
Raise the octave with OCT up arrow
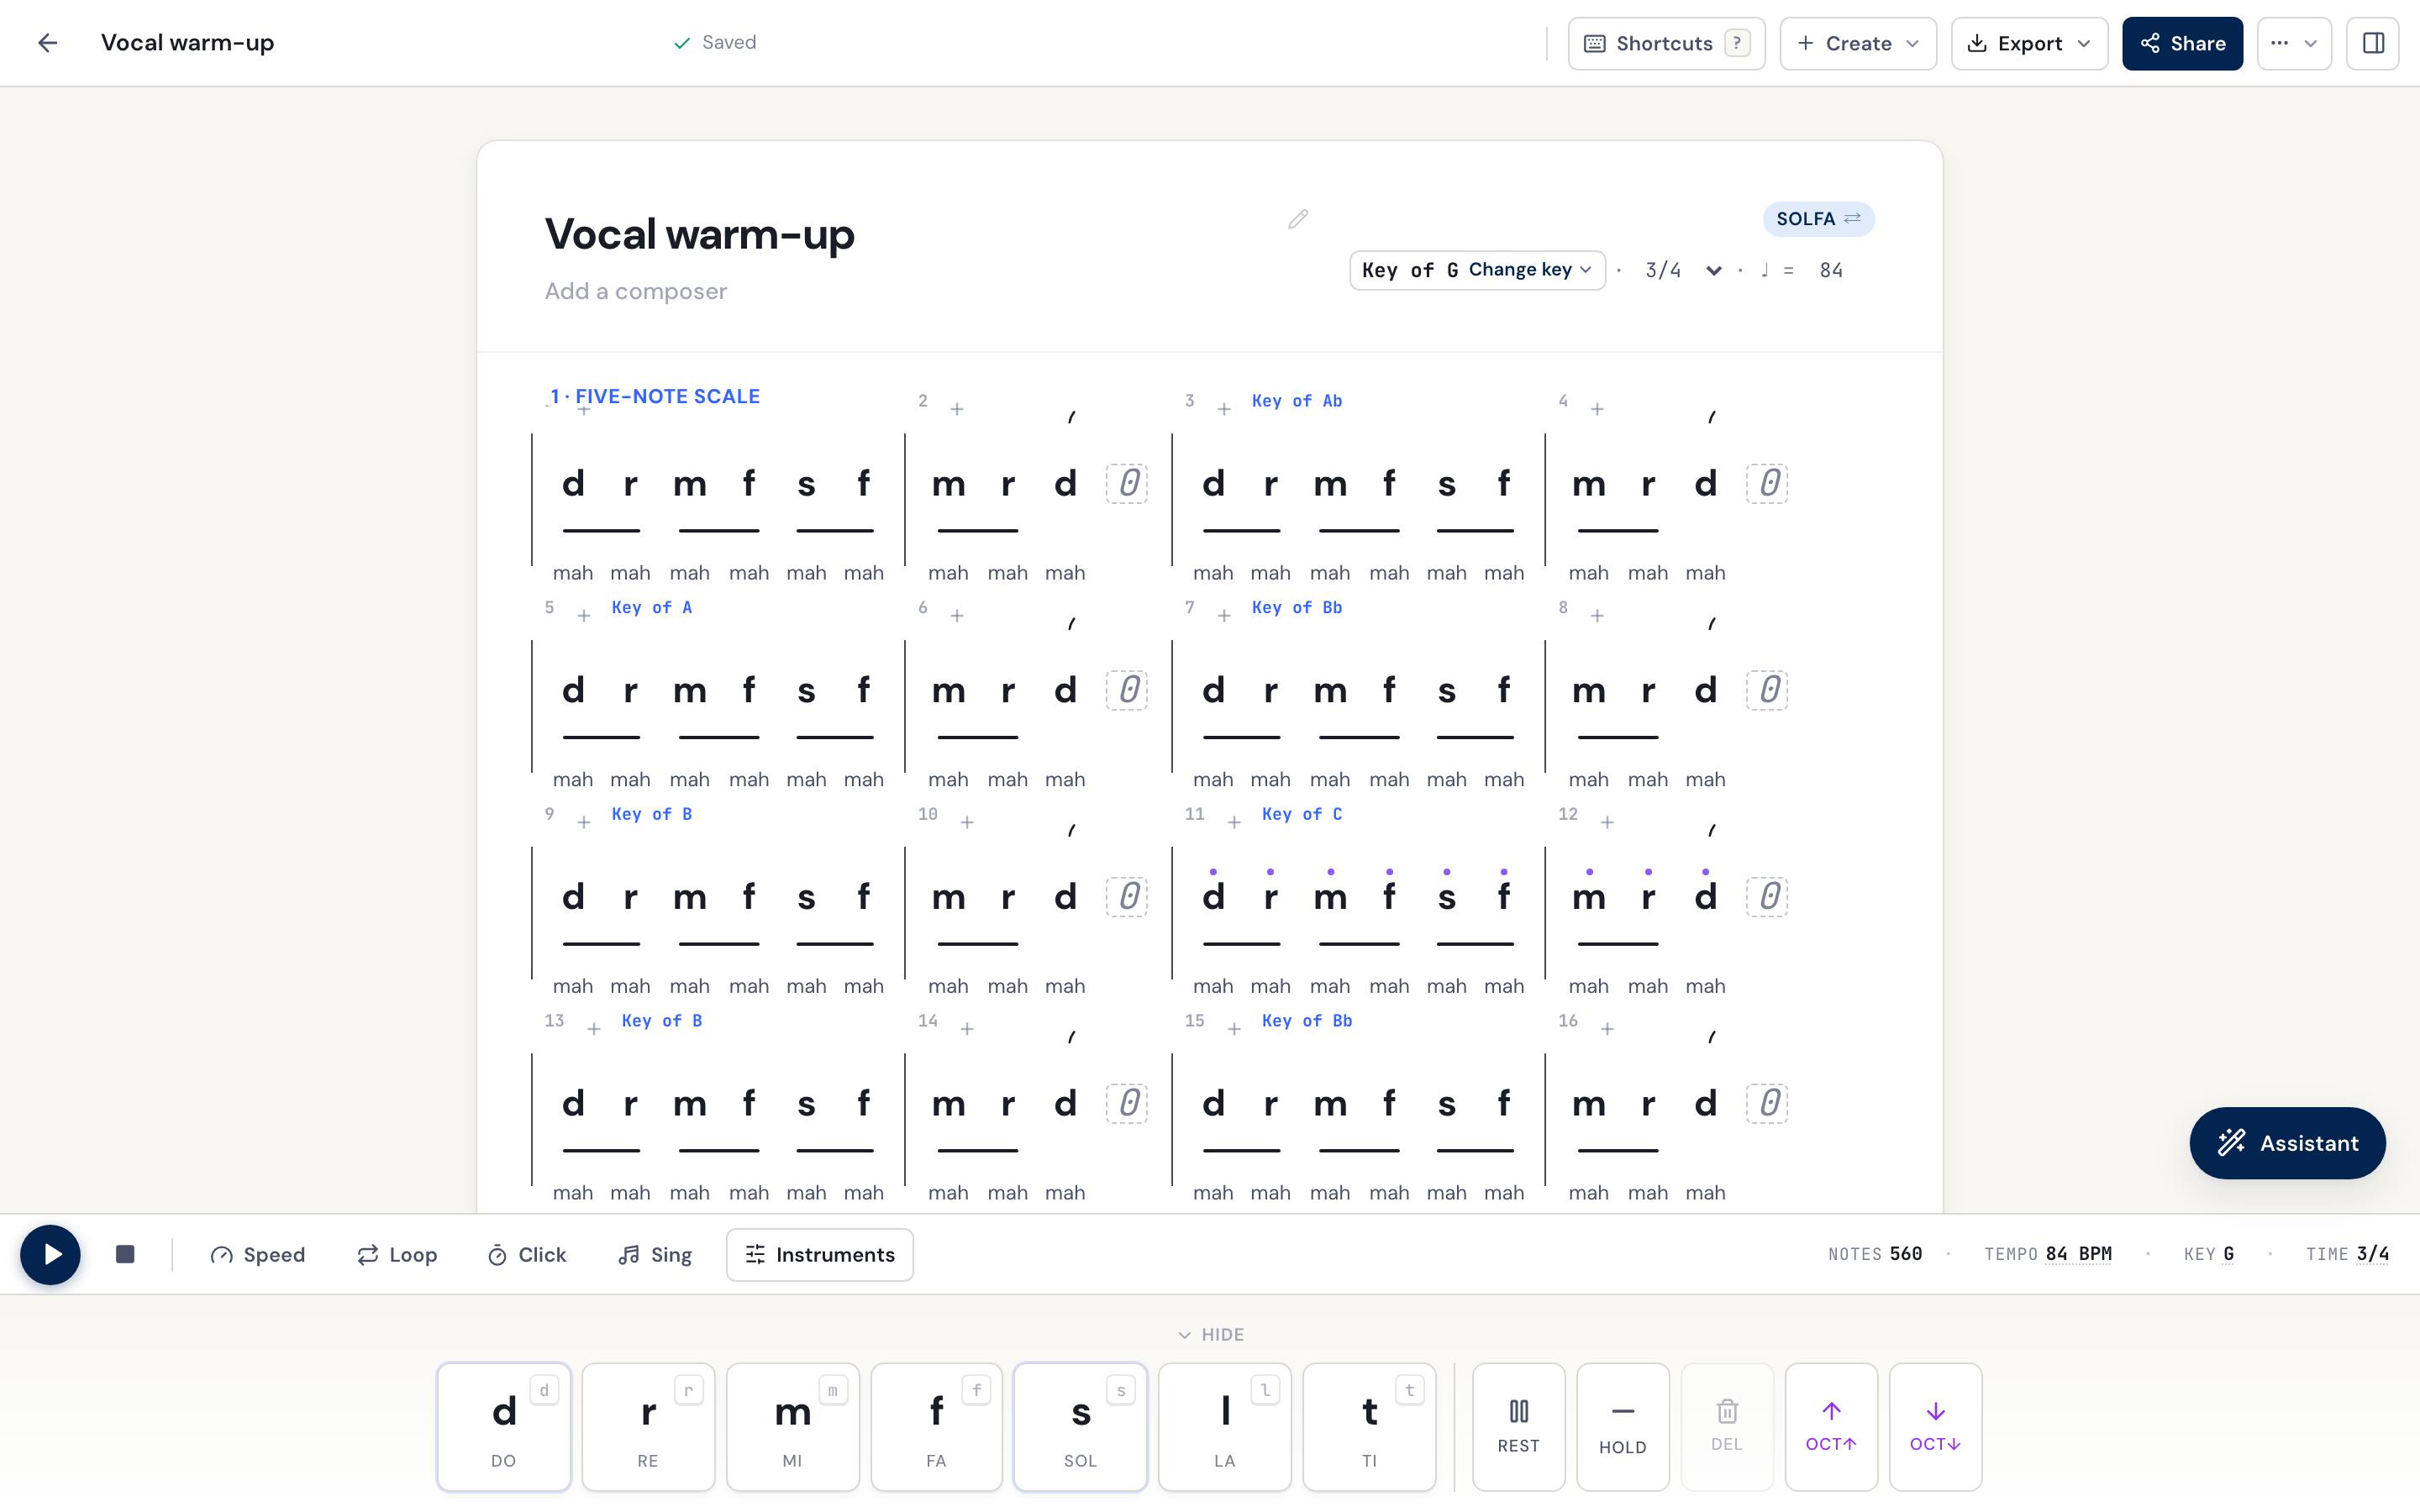click(1831, 1426)
